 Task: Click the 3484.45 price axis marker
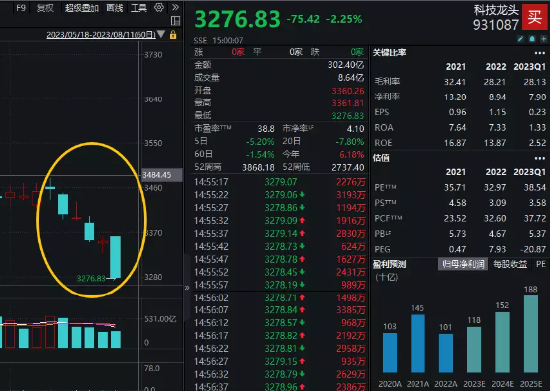pyautogui.click(x=162, y=175)
